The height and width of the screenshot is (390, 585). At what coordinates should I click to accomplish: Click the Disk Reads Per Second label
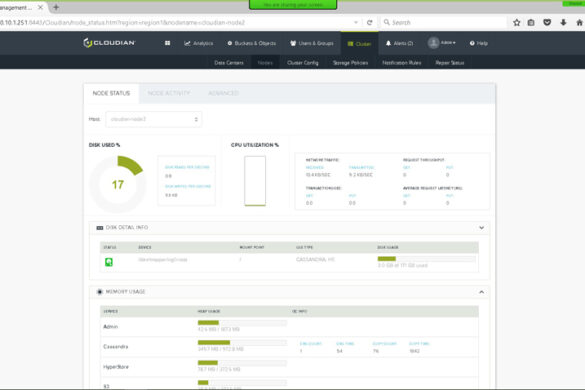(x=187, y=167)
